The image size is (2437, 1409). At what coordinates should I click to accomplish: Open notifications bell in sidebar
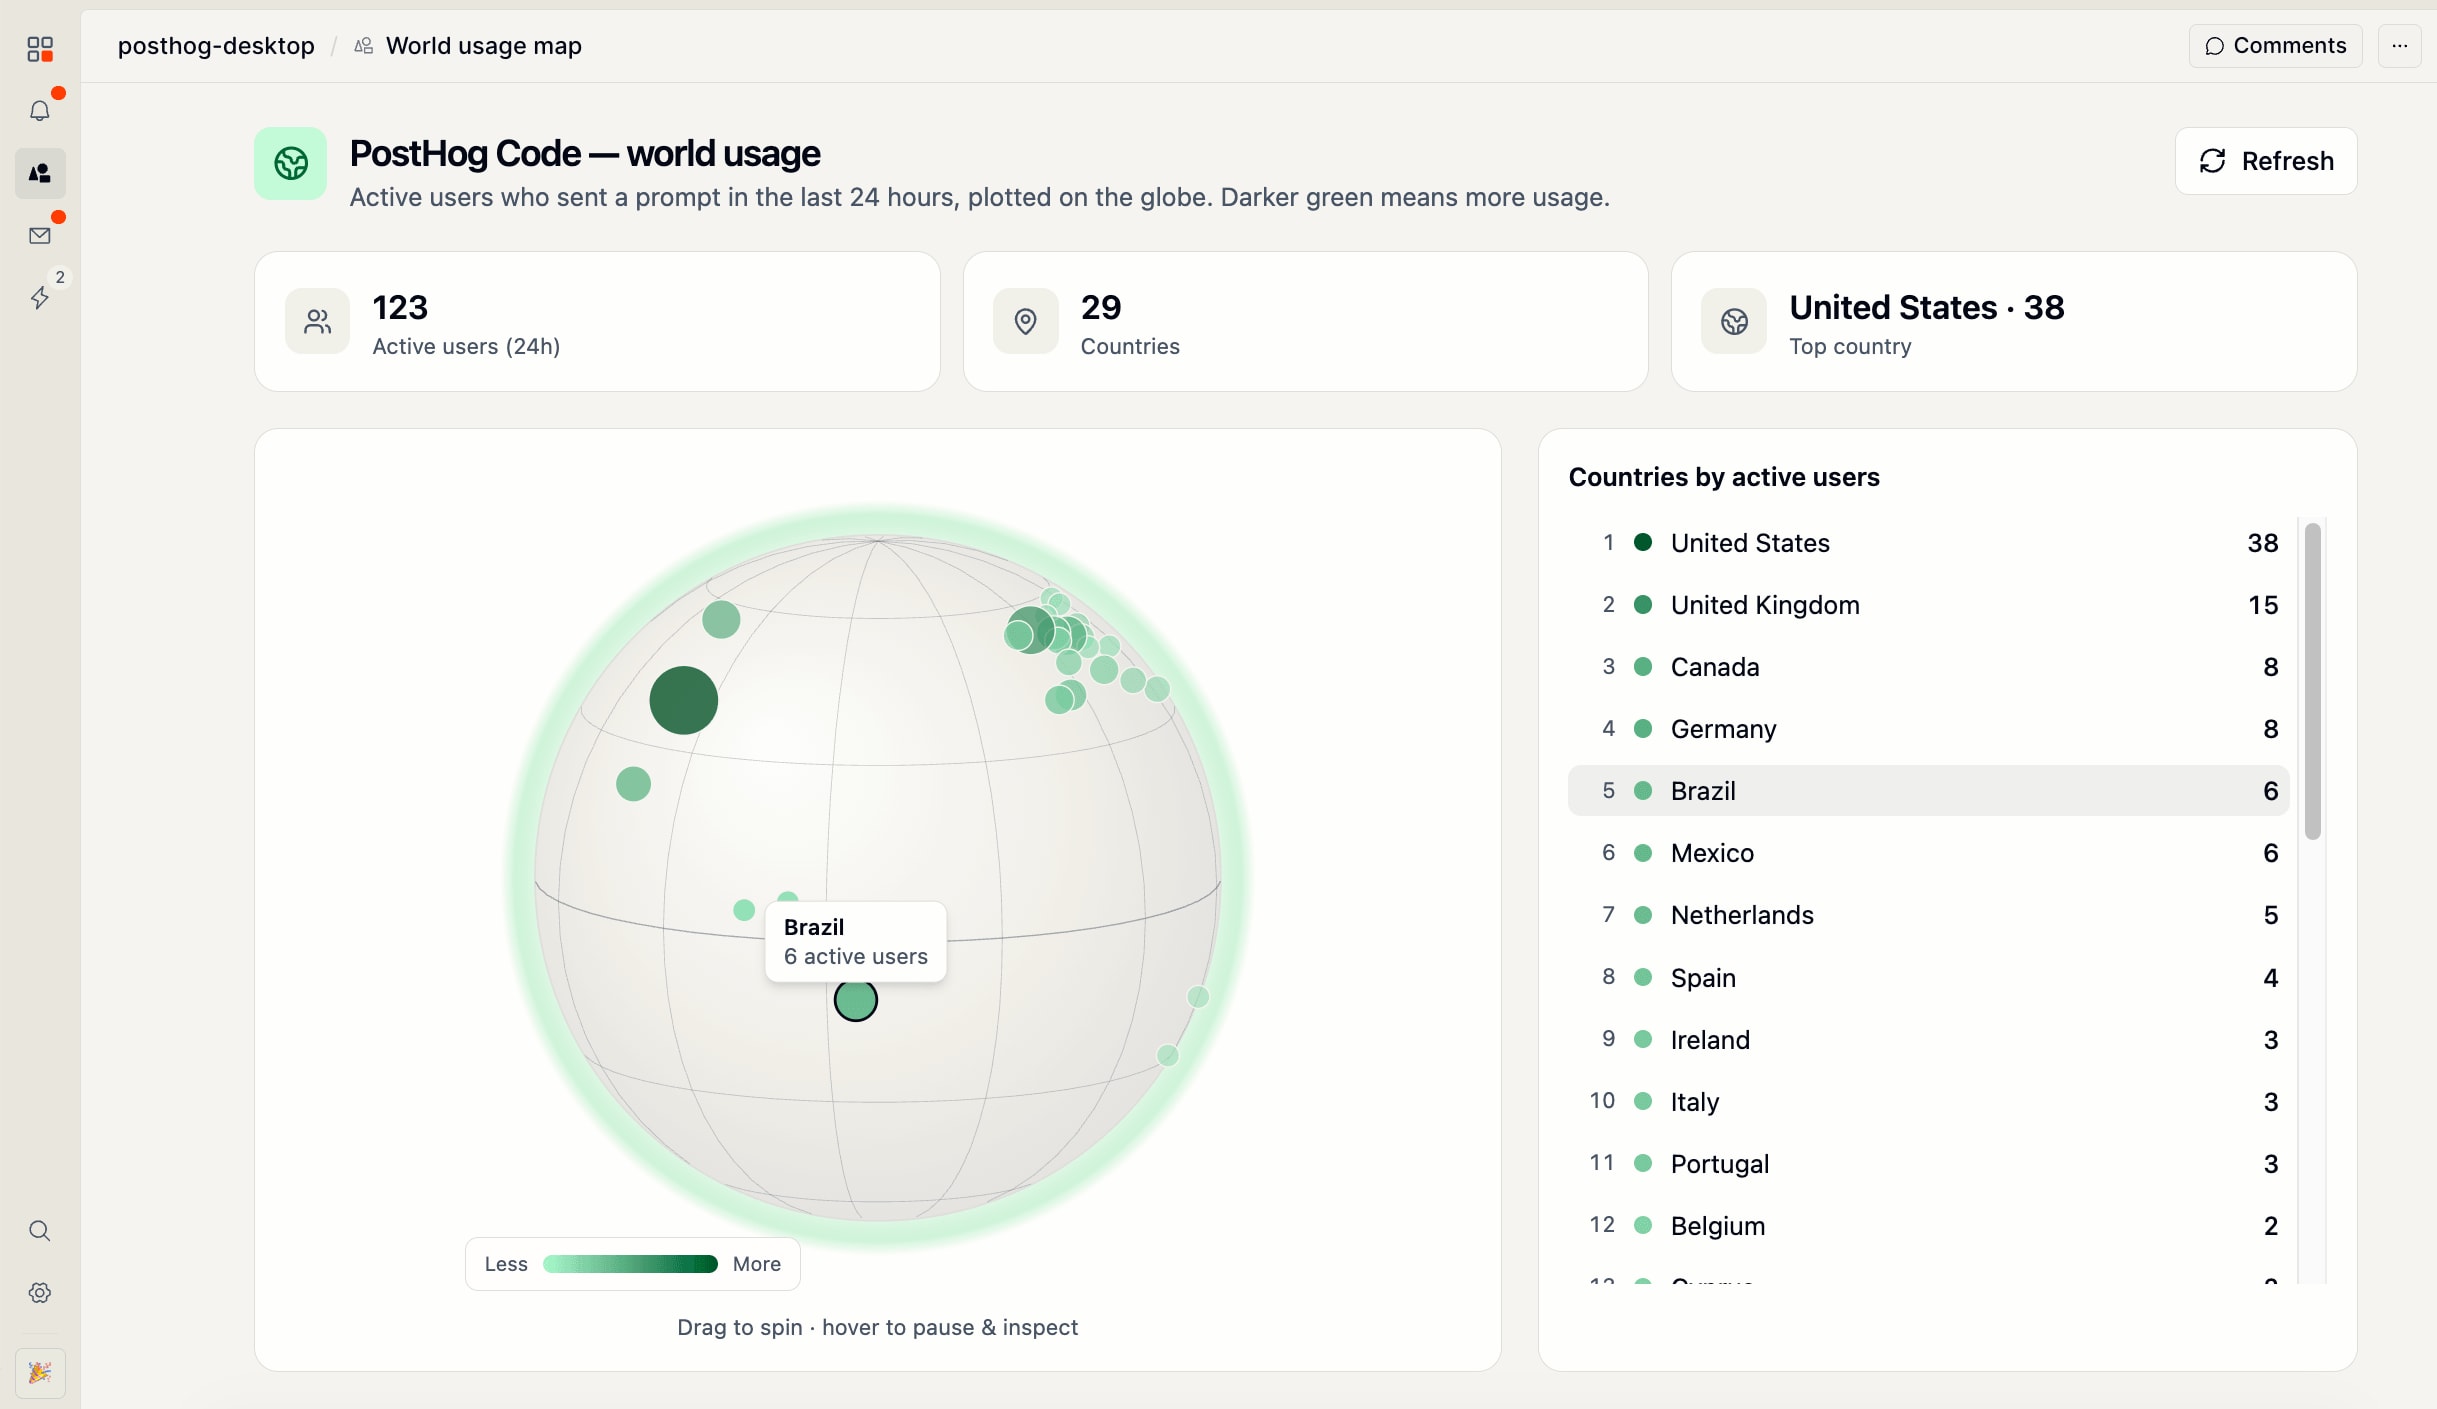pyautogui.click(x=40, y=111)
